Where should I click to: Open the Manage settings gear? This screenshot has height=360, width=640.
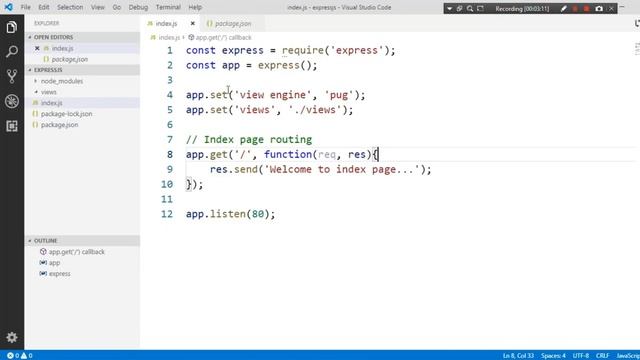tap(11, 337)
